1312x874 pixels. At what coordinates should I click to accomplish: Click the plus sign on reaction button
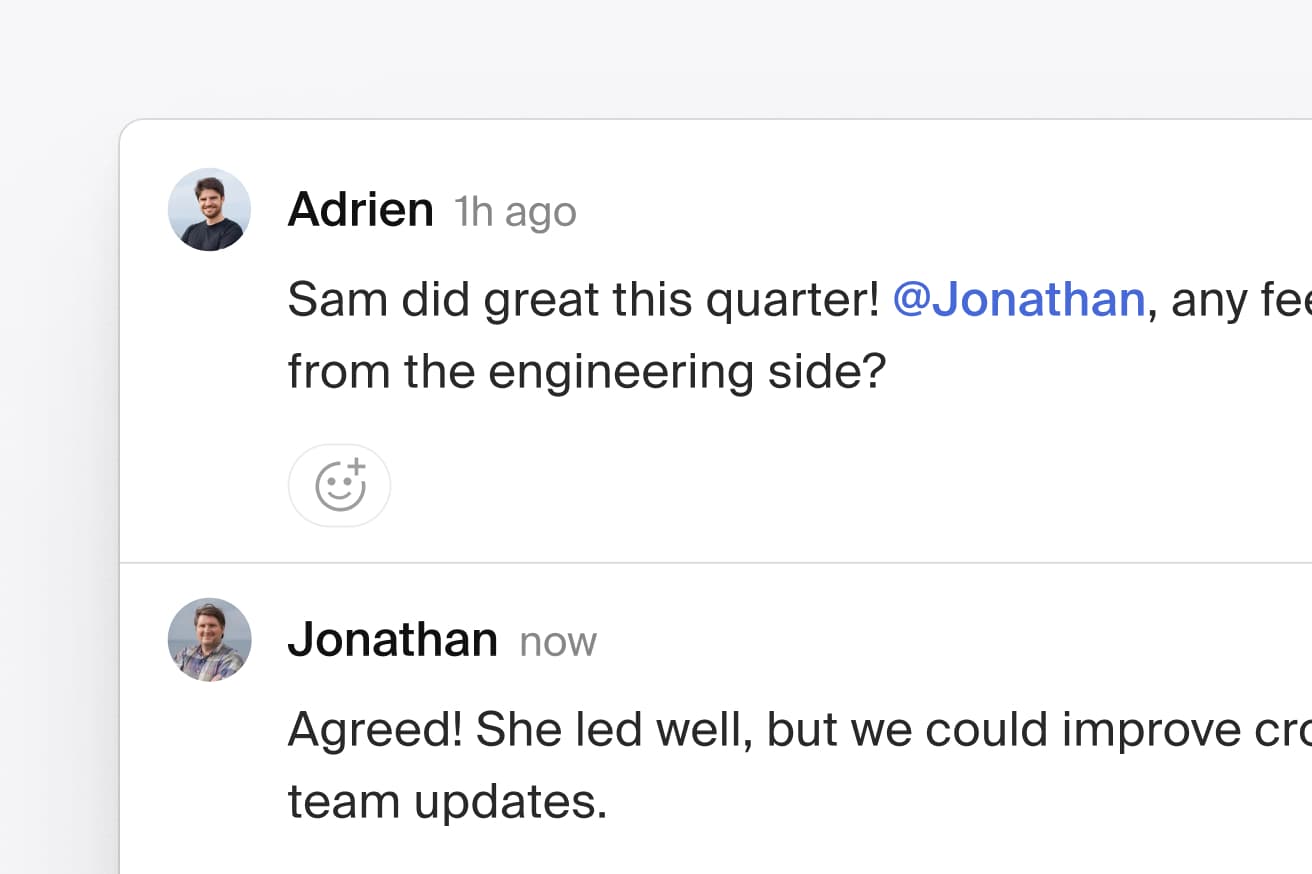pyautogui.click(x=358, y=467)
